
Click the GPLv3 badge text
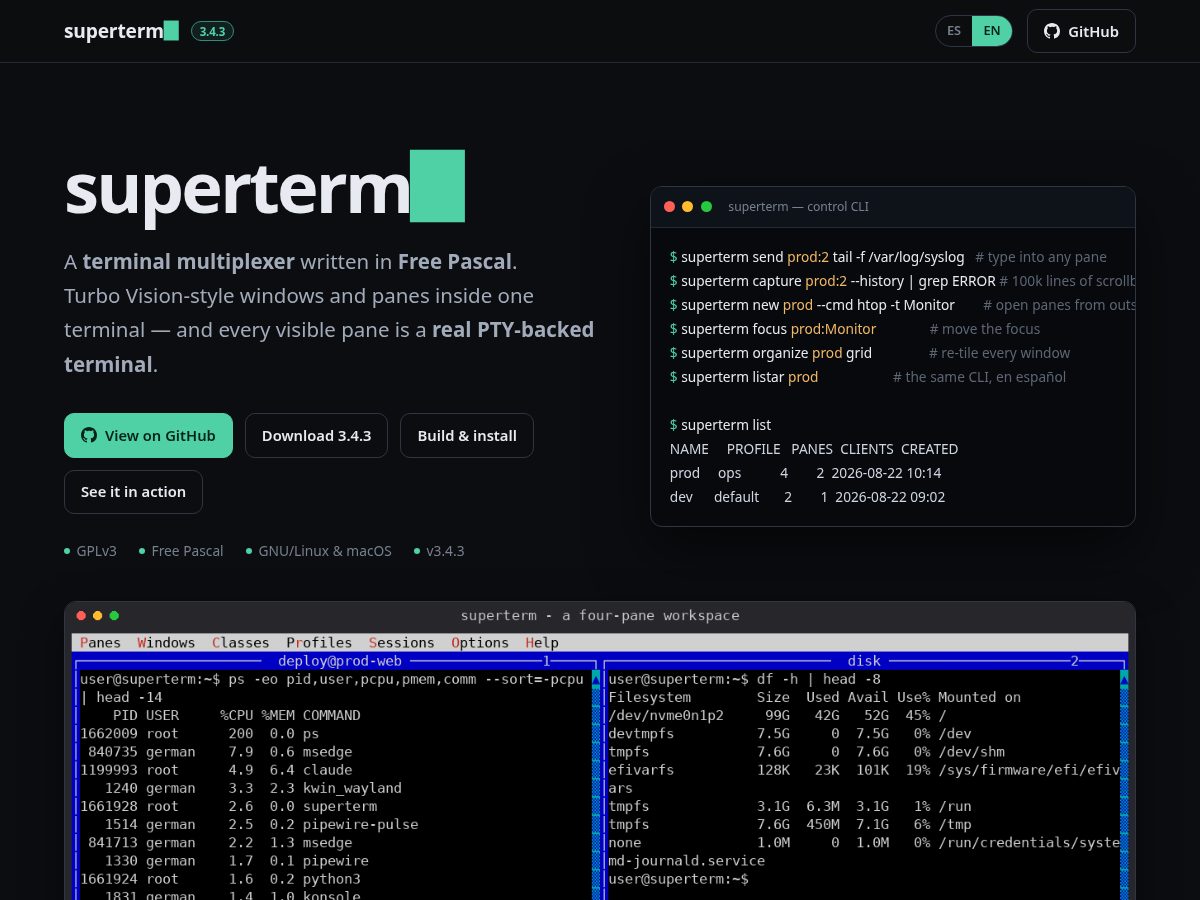coord(96,551)
